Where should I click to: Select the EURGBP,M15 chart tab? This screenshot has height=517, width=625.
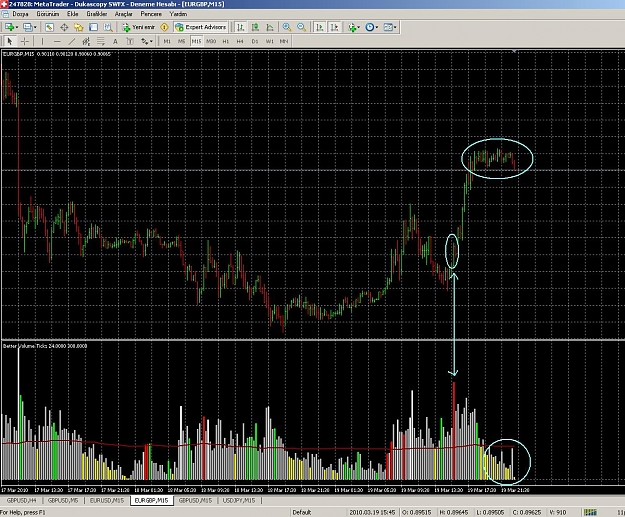click(151, 501)
